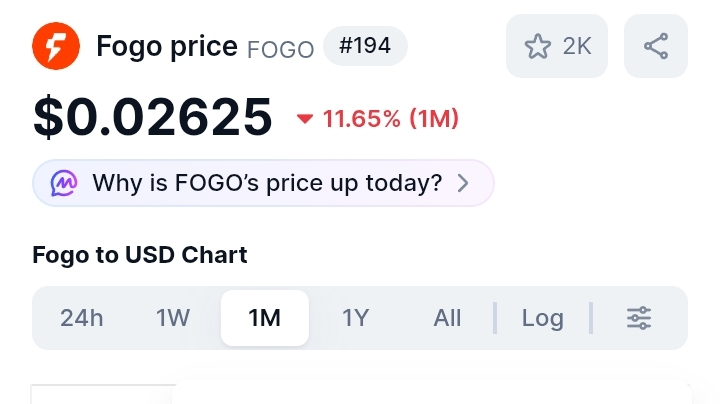Click the purple AI chat icon

[64, 183]
